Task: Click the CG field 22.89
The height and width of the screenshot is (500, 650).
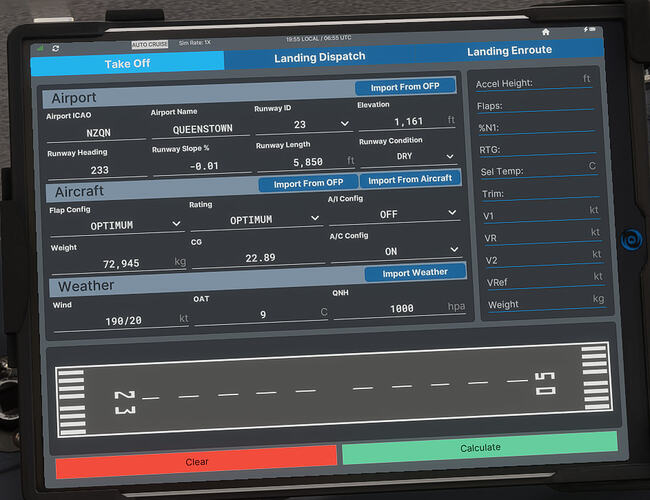Action: click(259, 258)
